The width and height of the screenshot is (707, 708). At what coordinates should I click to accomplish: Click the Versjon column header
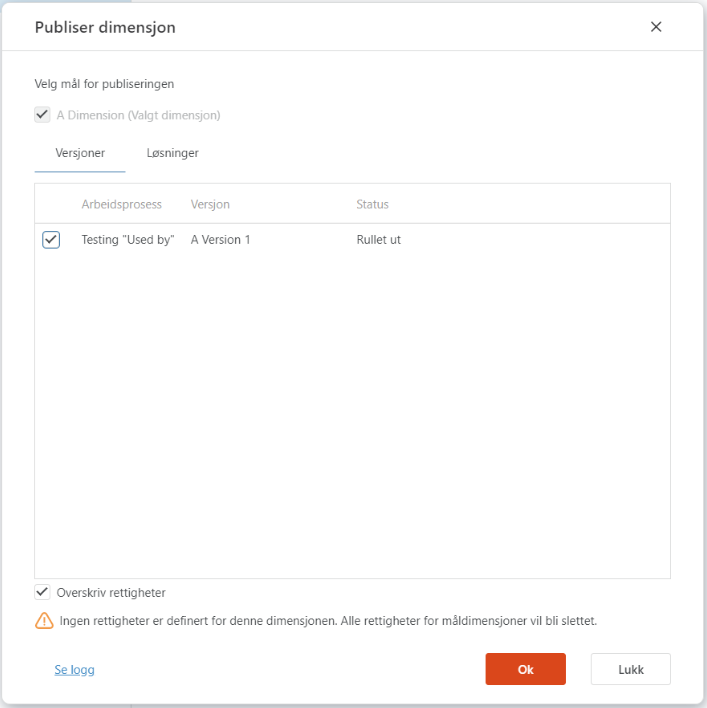click(210, 204)
